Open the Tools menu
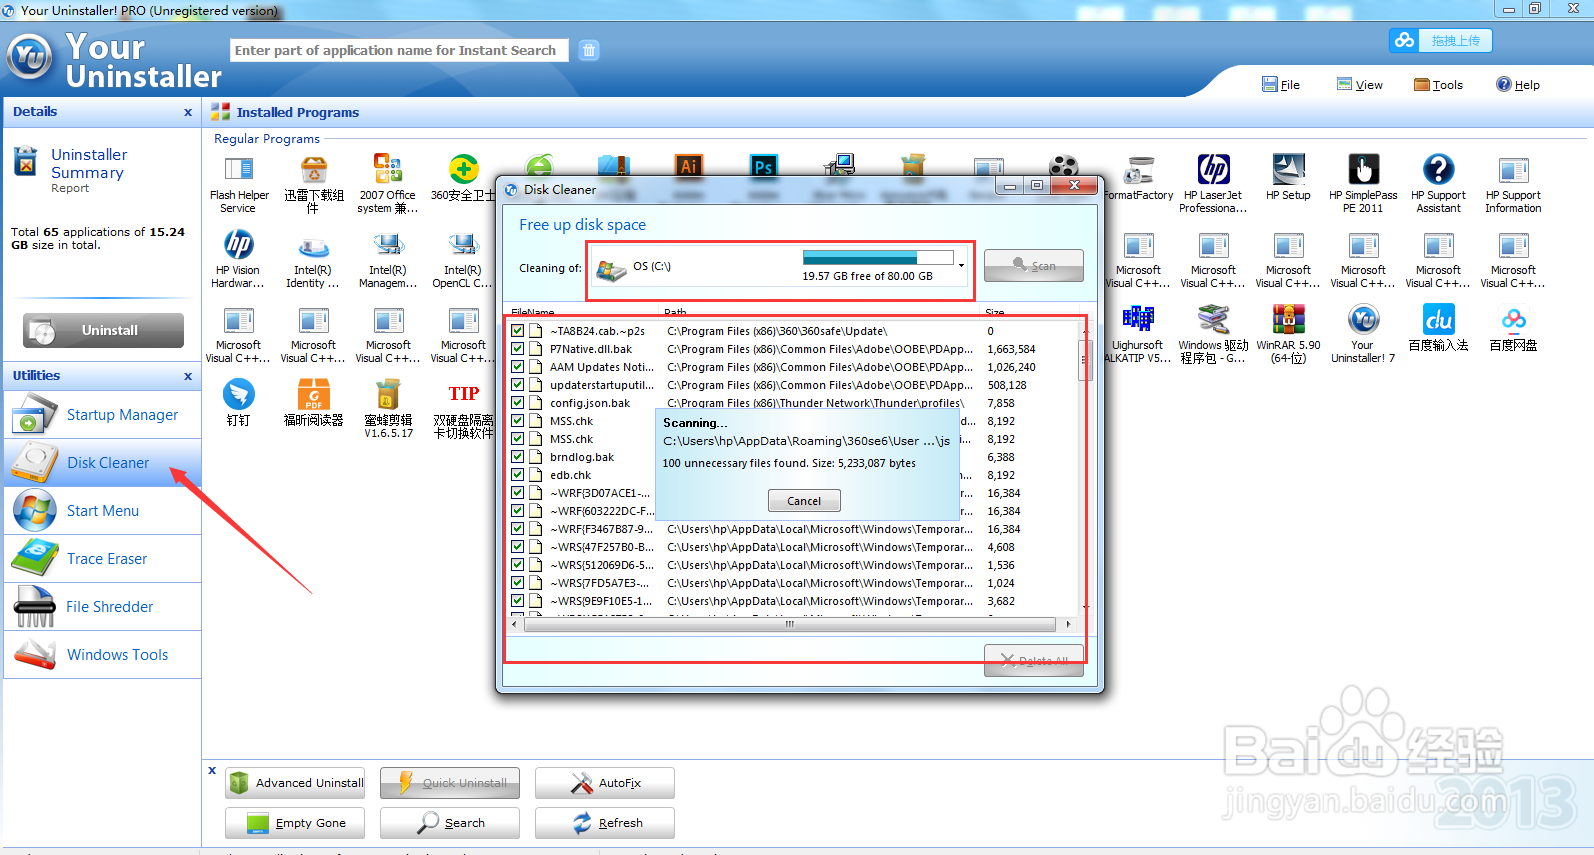Image resolution: width=1594 pixels, height=855 pixels. click(1438, 85)
